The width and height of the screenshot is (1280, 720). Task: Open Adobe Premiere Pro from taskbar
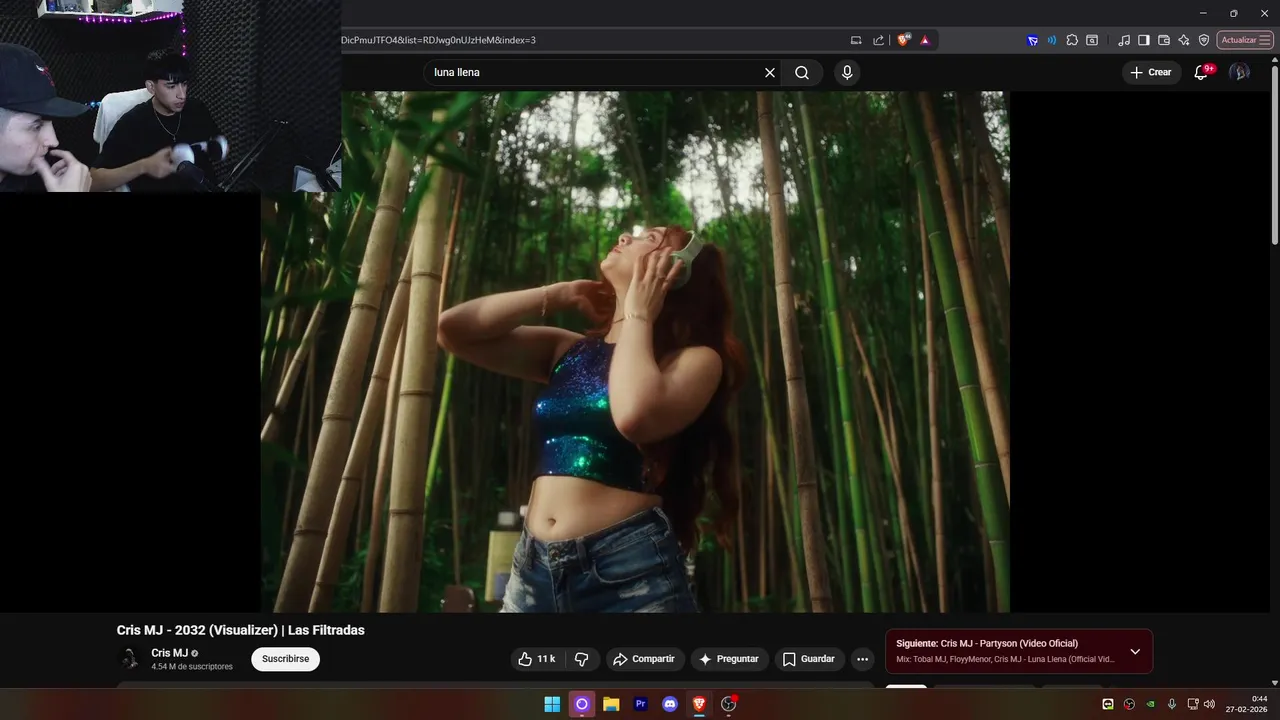click(641, 704)
